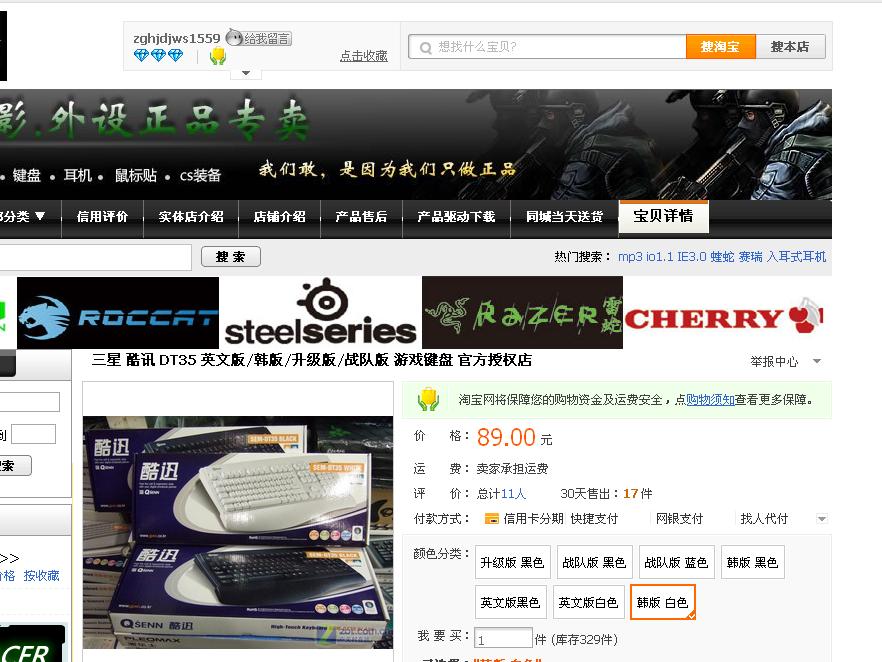Click the green shield guarantee icon
Image resolution: width=882 pixels, height=662 pixels.
(x=428, y=399)
